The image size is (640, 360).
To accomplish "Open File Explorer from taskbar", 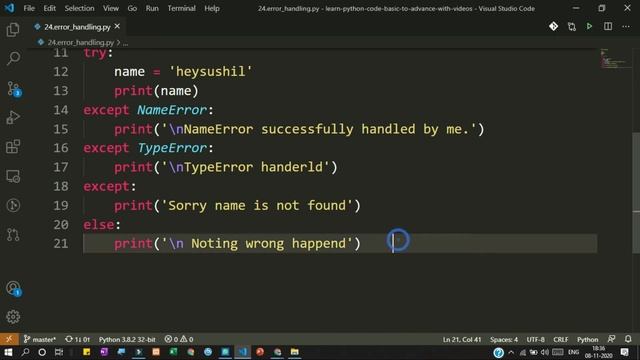I will (x=295, y=352).
